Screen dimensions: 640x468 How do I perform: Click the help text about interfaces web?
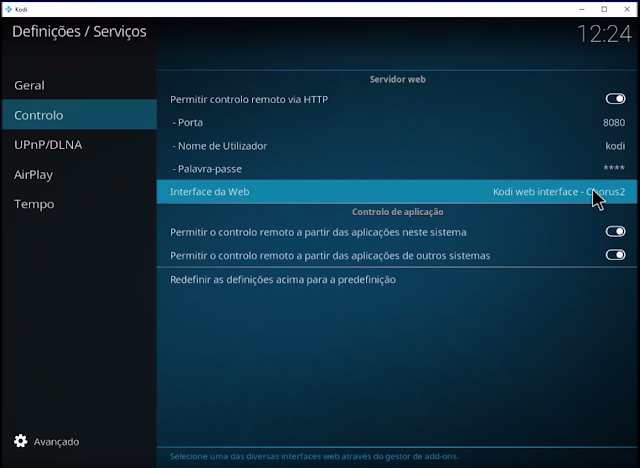click(x=314, y=456)
